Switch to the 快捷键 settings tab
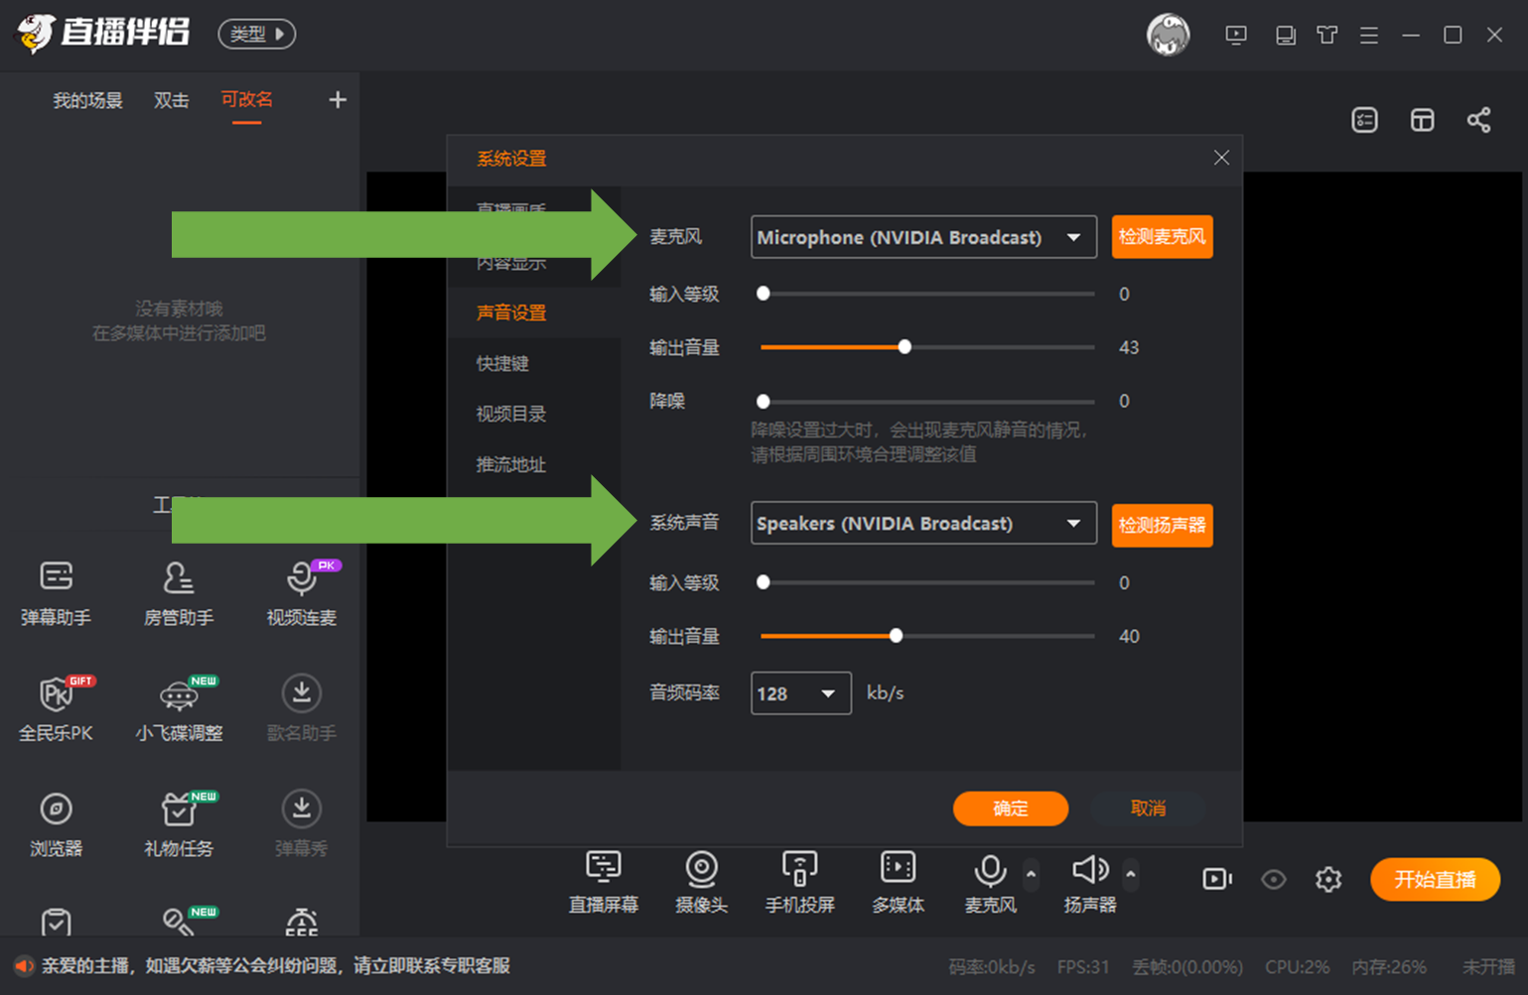The image size is (1528, 995). [x=503, y=363]
